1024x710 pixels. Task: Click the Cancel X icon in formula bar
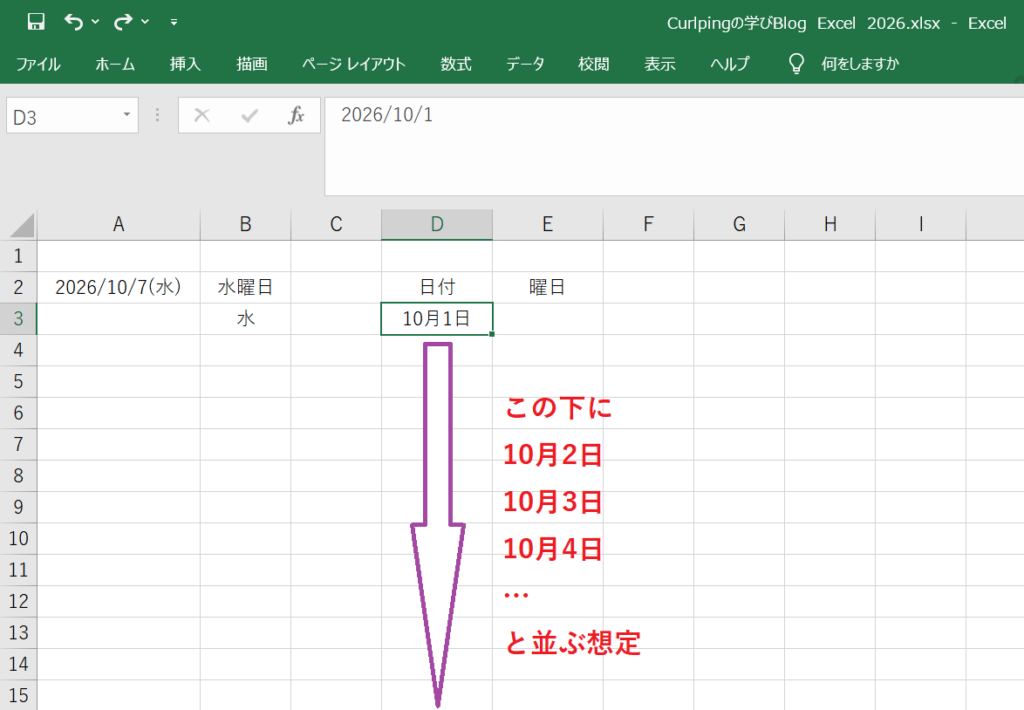(x=202, y=116)
